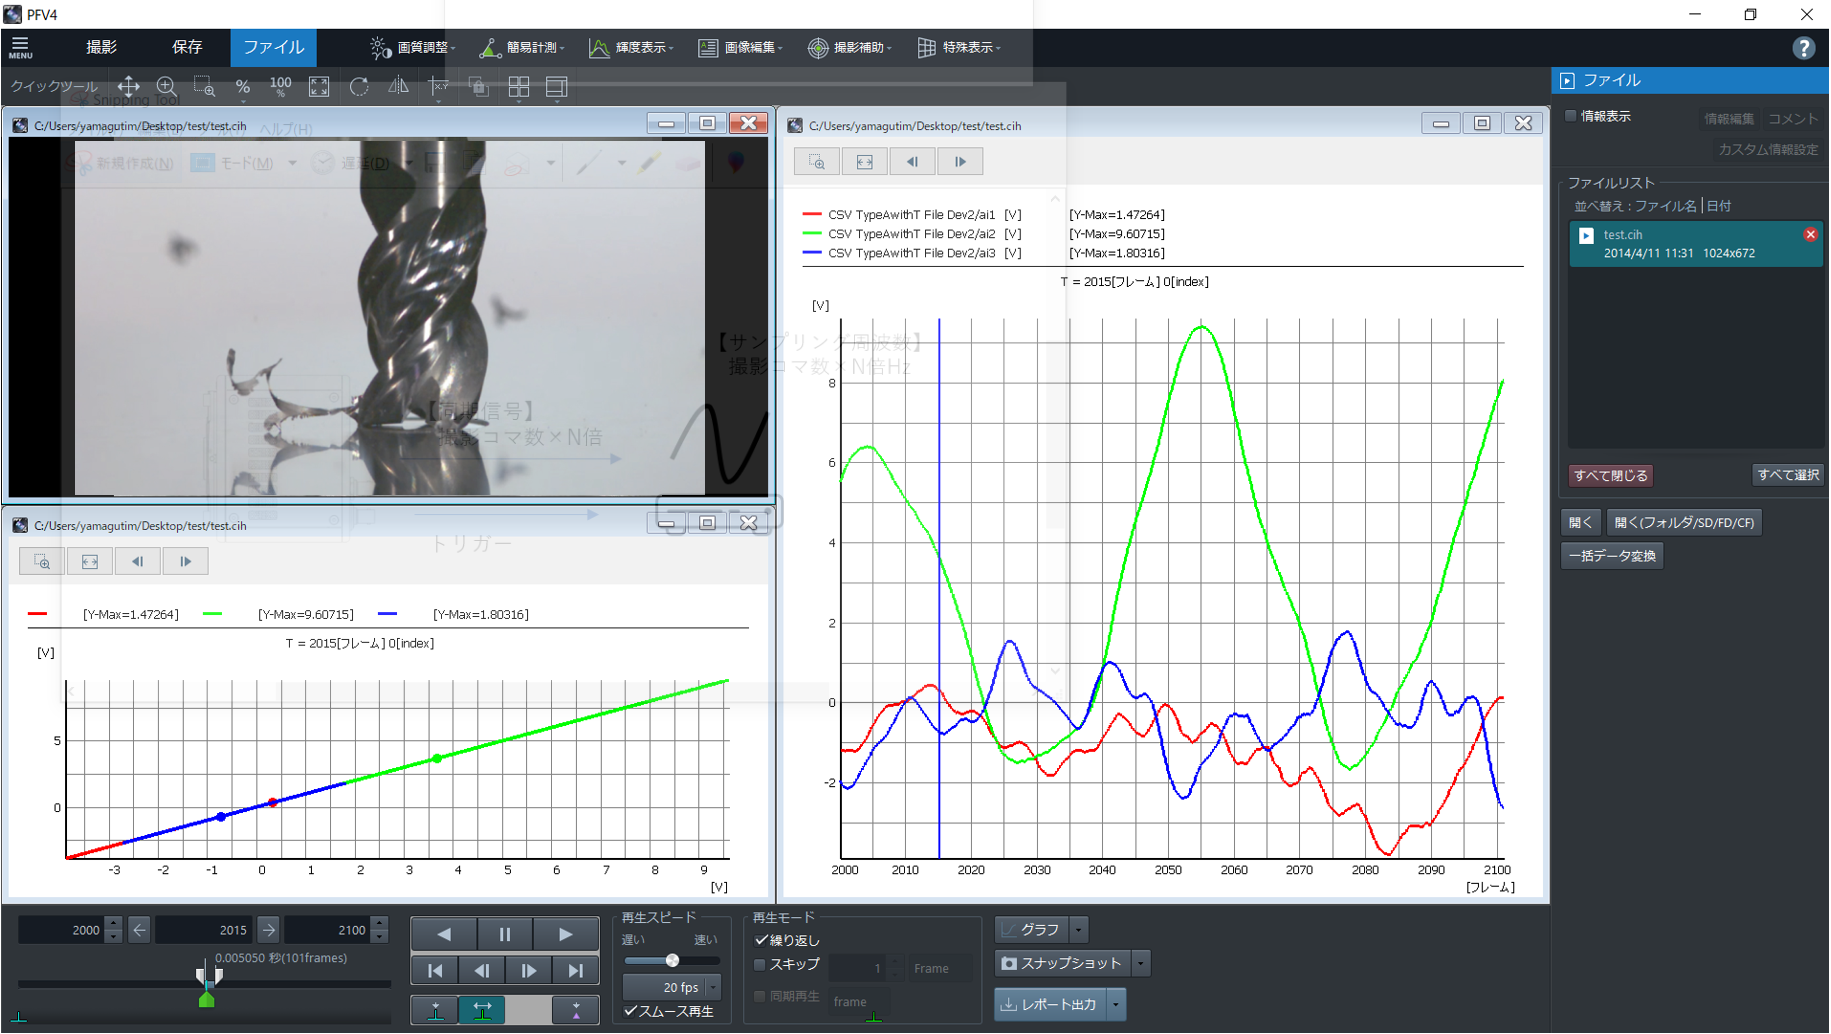Open the 20 fps playback speed dropdown

[671, 987]
